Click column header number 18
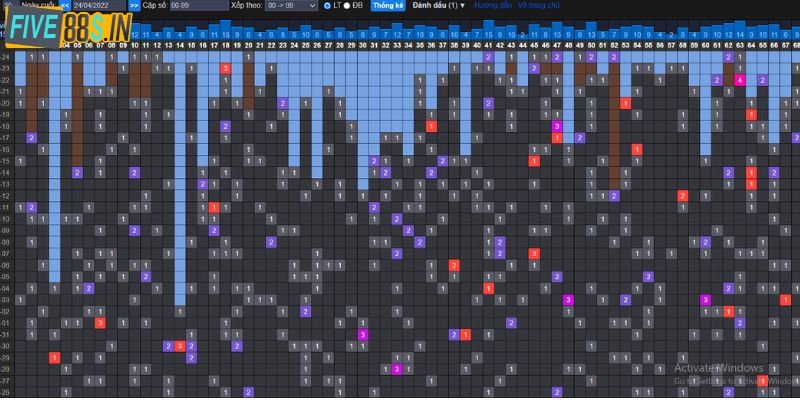This screenshot has width=800, height=400. pos(225,46)
